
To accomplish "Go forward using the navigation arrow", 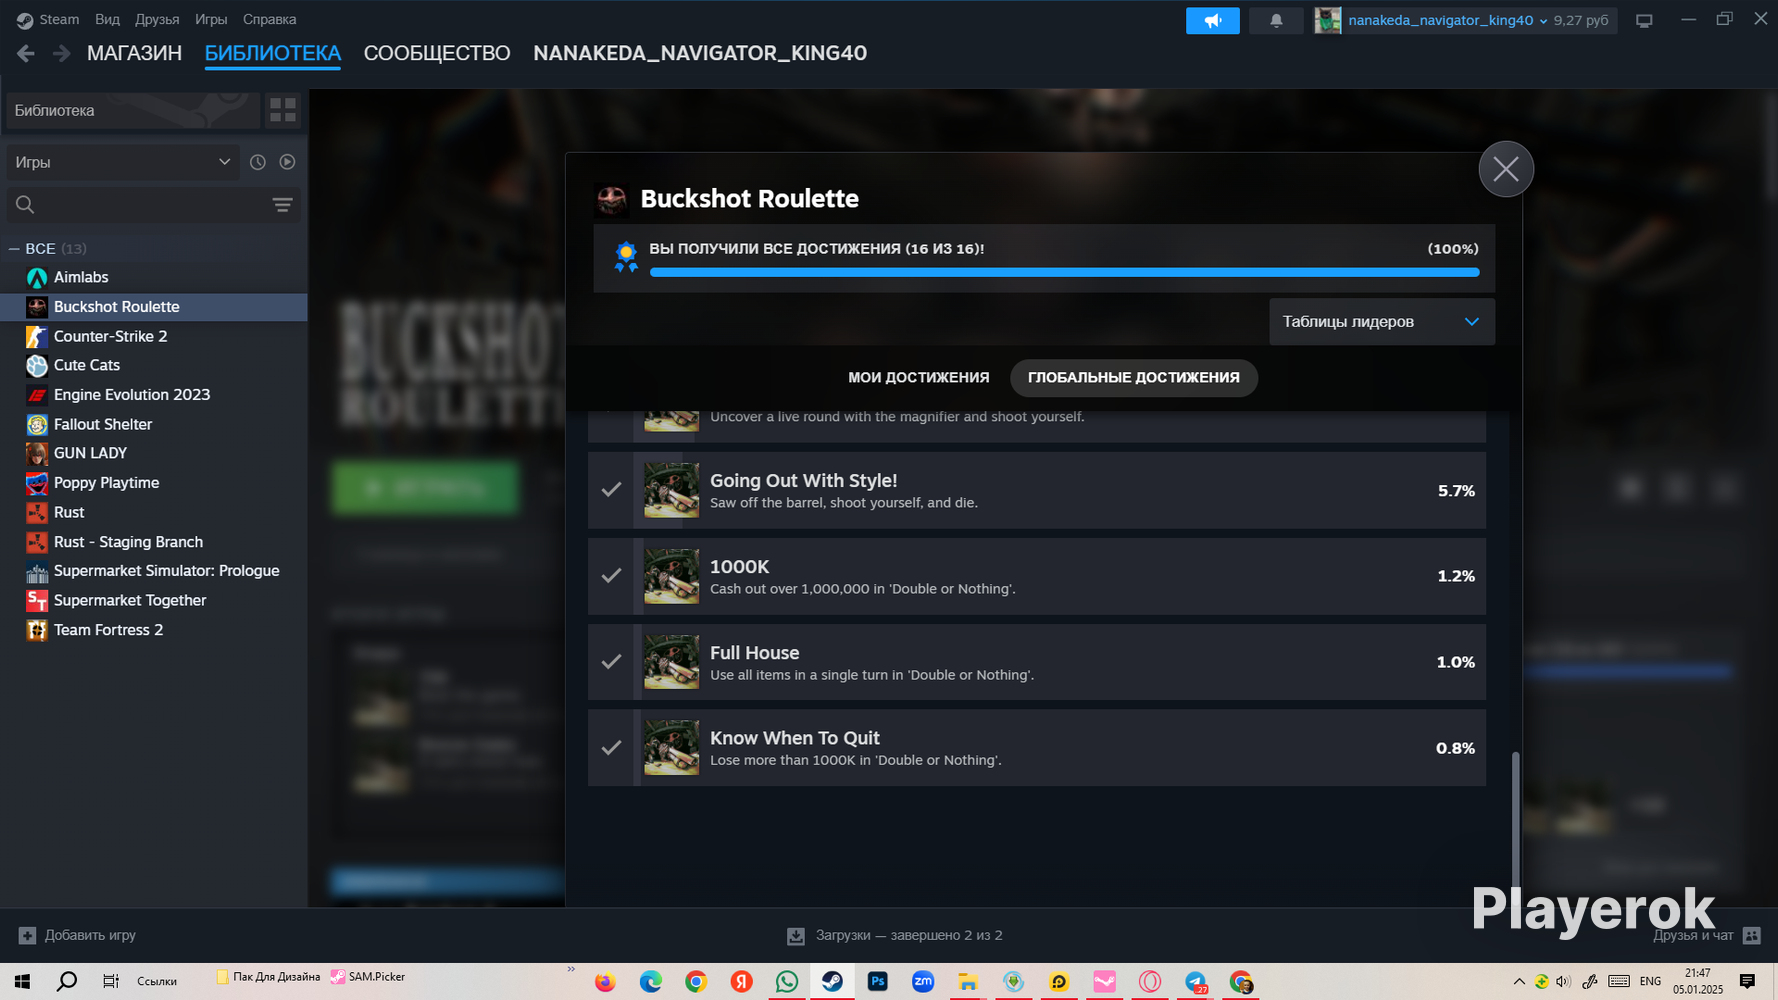I will click(62, 53).
